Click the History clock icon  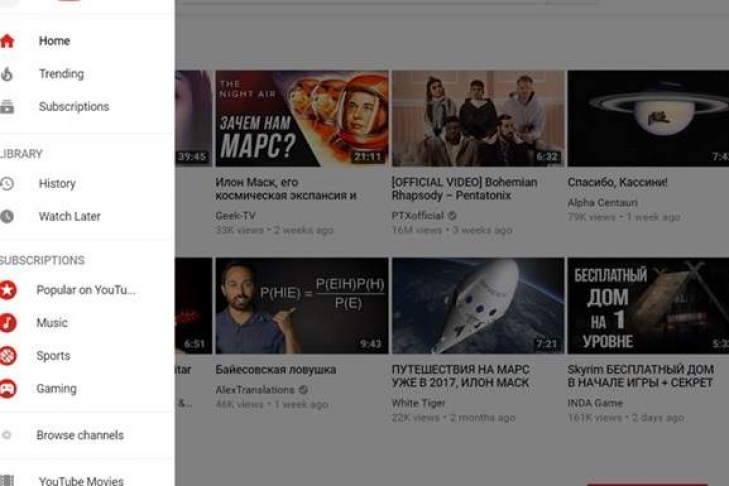point(7,184)
